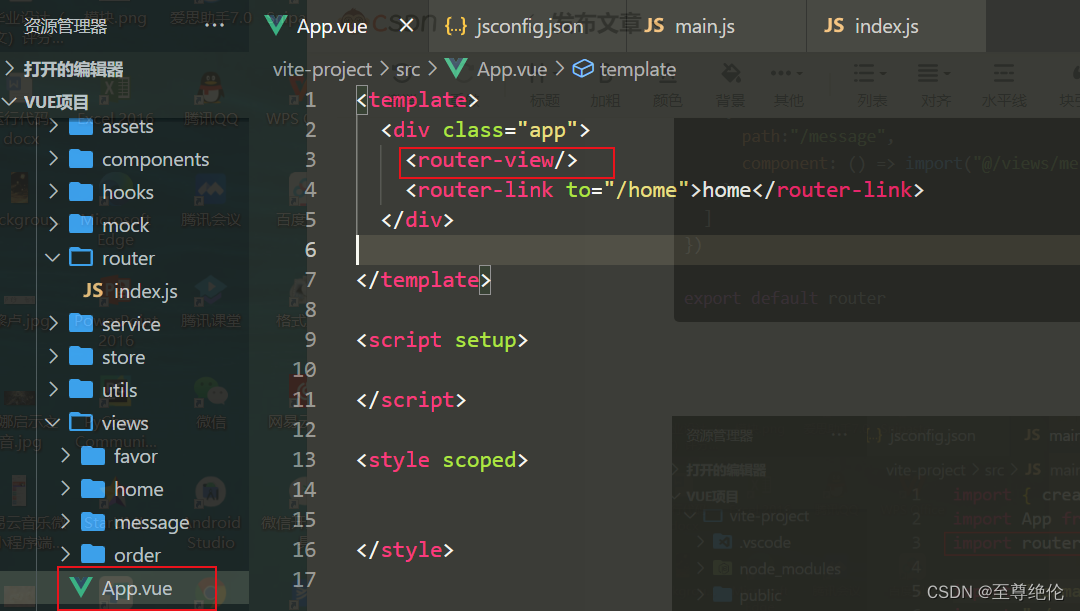Select the open views folder icon
The width and height of the screenshot is (1080, 611).
click(x=81, y=422)
